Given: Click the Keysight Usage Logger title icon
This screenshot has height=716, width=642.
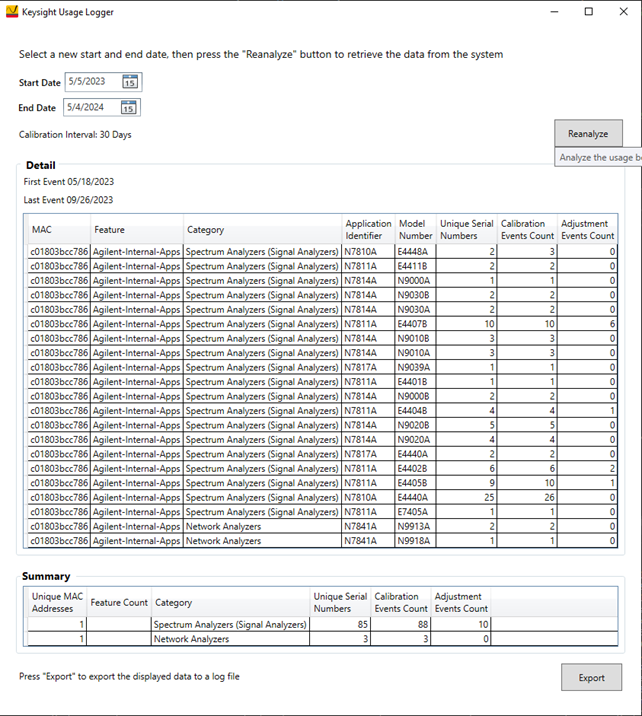Looking at the screenshot, I should (x=12, y=12).
